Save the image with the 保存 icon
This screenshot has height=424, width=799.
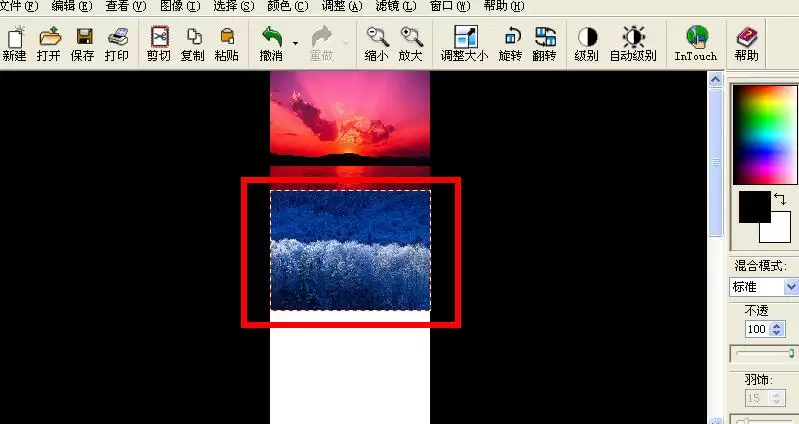click(84, 38)
